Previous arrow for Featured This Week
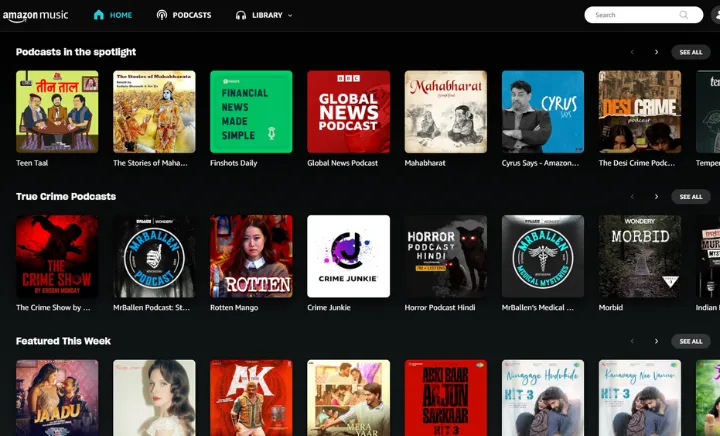This screenshot has height=436, width=720. (632, 341)
